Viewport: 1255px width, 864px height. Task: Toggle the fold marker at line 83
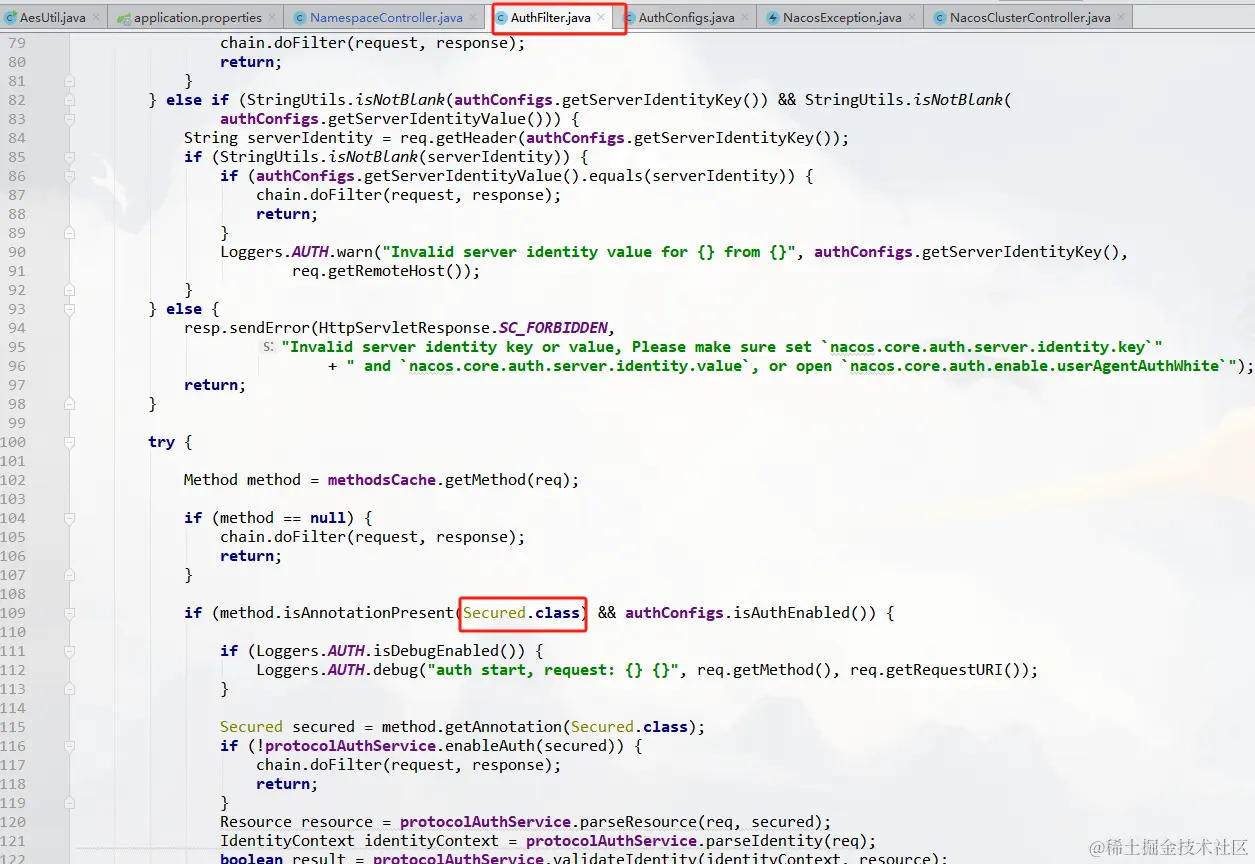69,119
